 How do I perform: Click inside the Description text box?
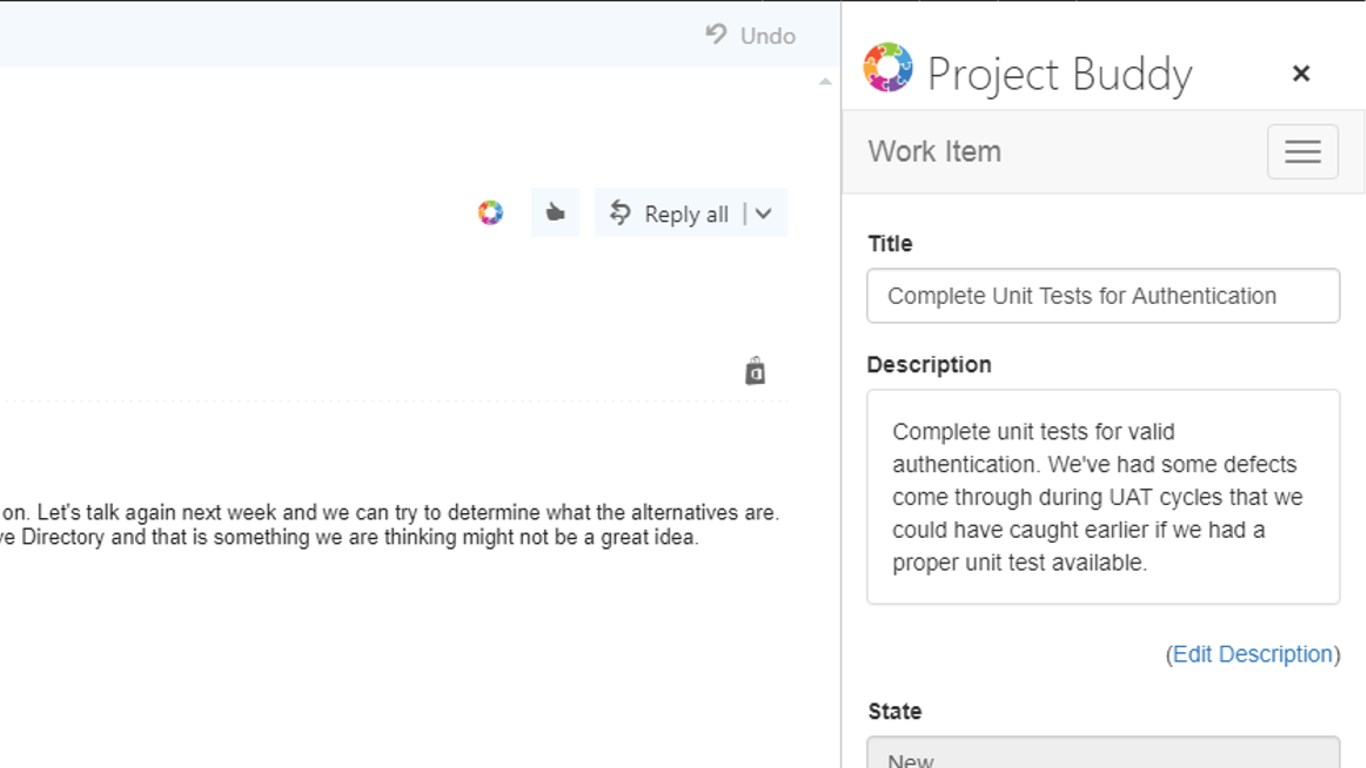(x=1103, y=497)
